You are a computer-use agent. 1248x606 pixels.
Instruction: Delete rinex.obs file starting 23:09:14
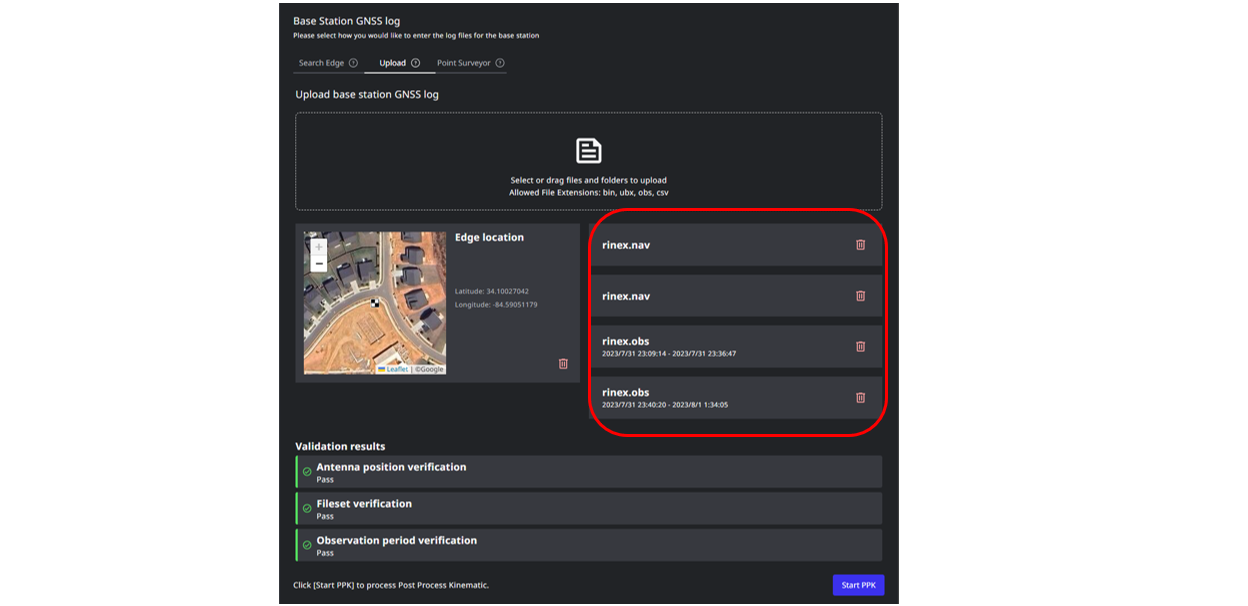pyautogui.click(x=860, y=346)
